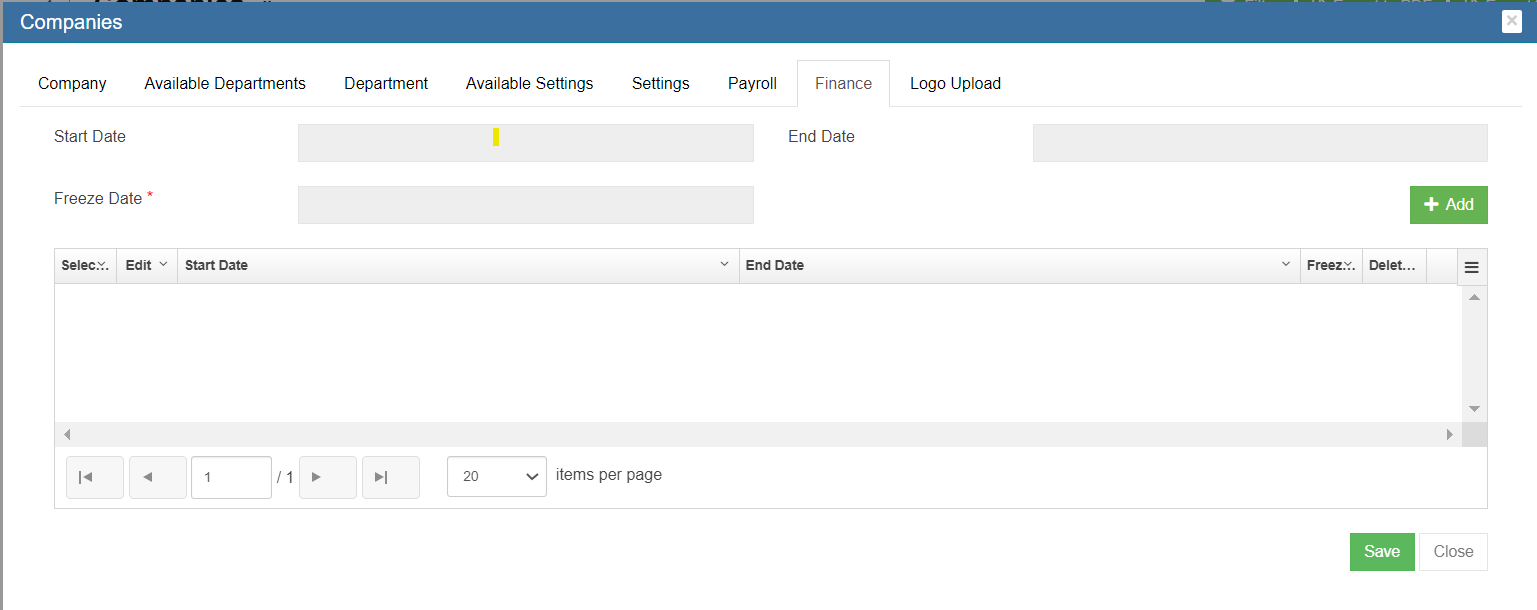This screenshot has height=610, width=1537.
Task: Open the Edit column menu chevron
Action: click(163, 265)
